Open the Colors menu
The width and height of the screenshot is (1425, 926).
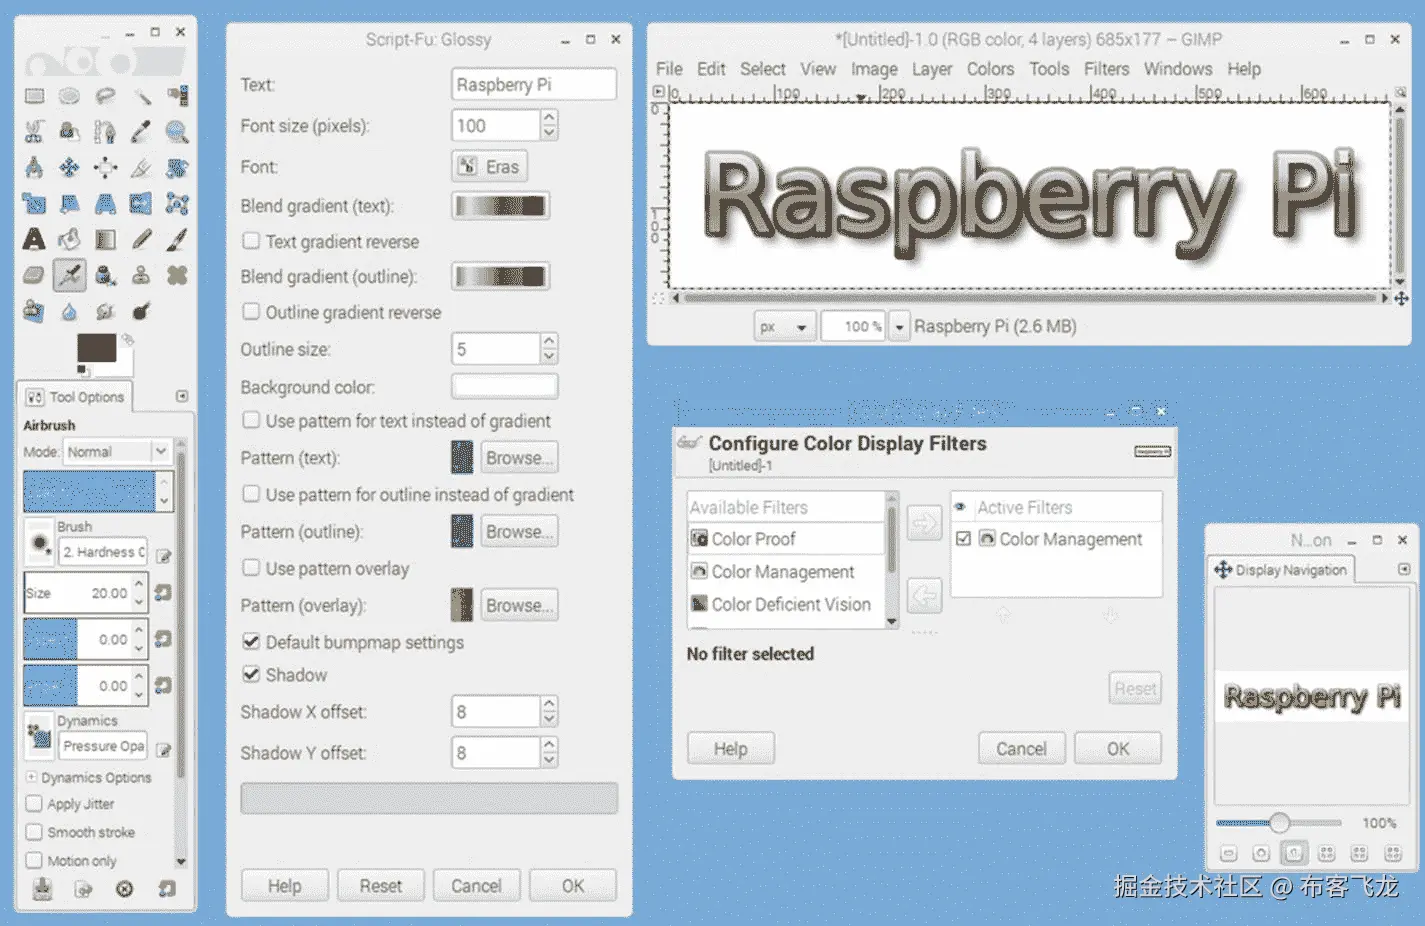[990, 69]
